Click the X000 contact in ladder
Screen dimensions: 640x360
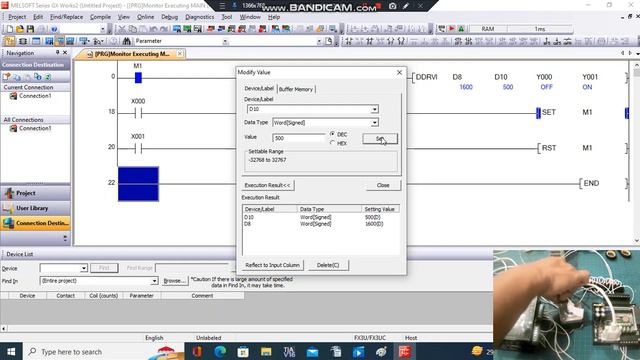138,113
